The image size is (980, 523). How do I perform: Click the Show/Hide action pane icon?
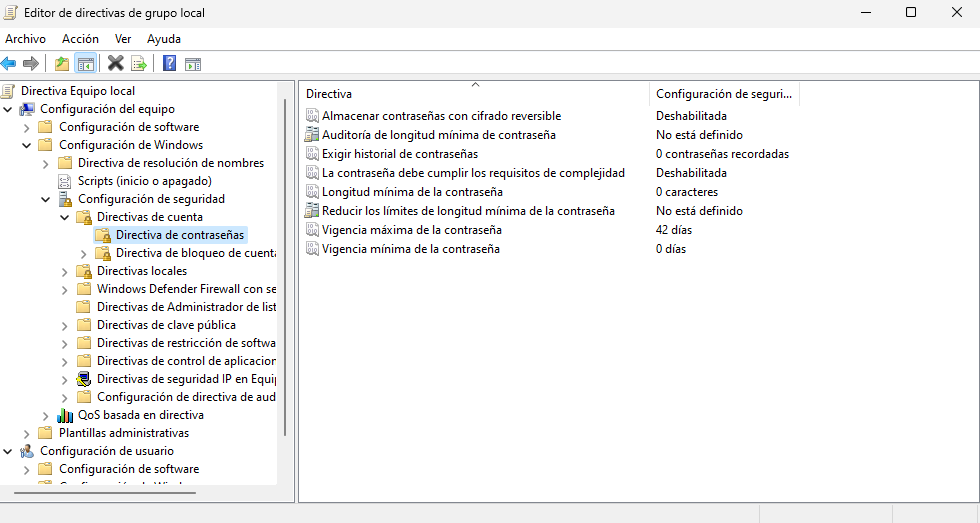(x=193, y=64)
